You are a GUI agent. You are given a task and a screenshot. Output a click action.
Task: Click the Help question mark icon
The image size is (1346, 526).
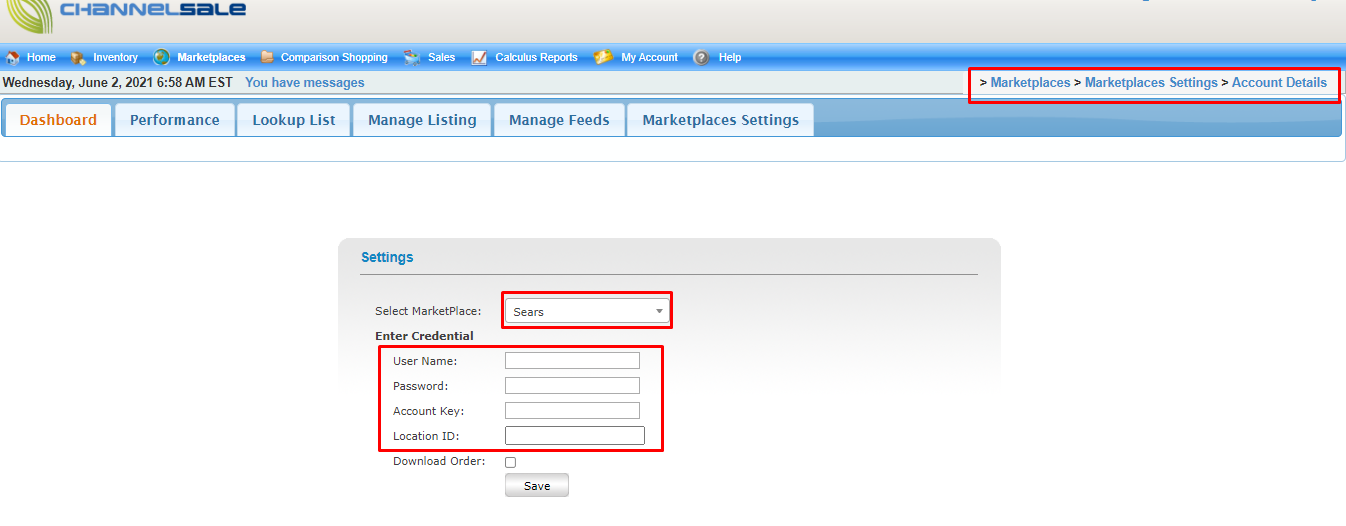tap(701, 58)
